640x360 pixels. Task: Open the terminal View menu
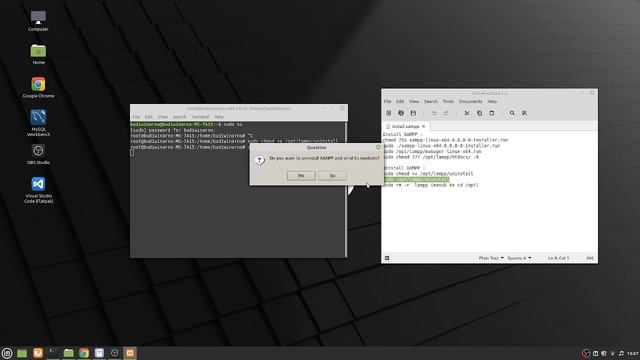(162, 117)
